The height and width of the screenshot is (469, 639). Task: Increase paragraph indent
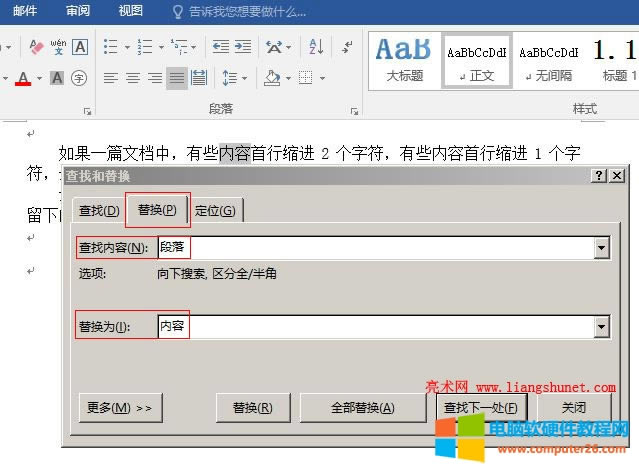pyautogui.click(x=243, y=47)
